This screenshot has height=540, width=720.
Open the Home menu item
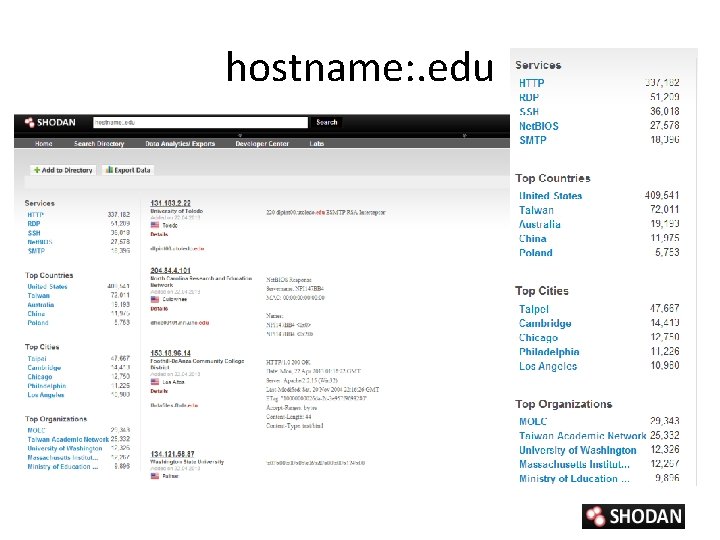(44, 143)
